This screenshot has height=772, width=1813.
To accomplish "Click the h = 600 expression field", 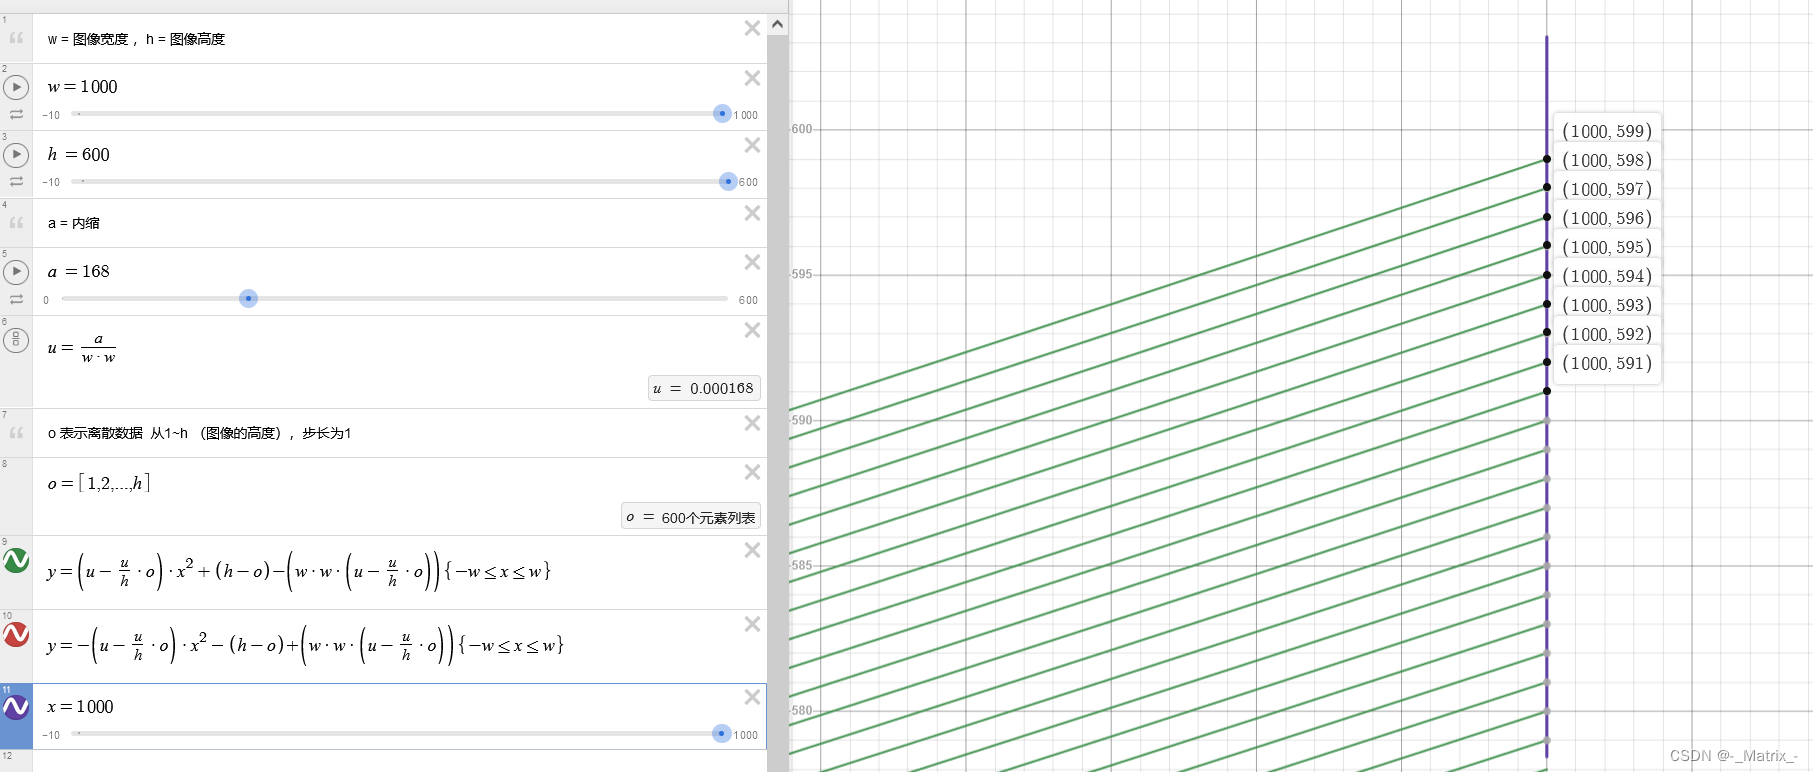I will pos(79,155).
